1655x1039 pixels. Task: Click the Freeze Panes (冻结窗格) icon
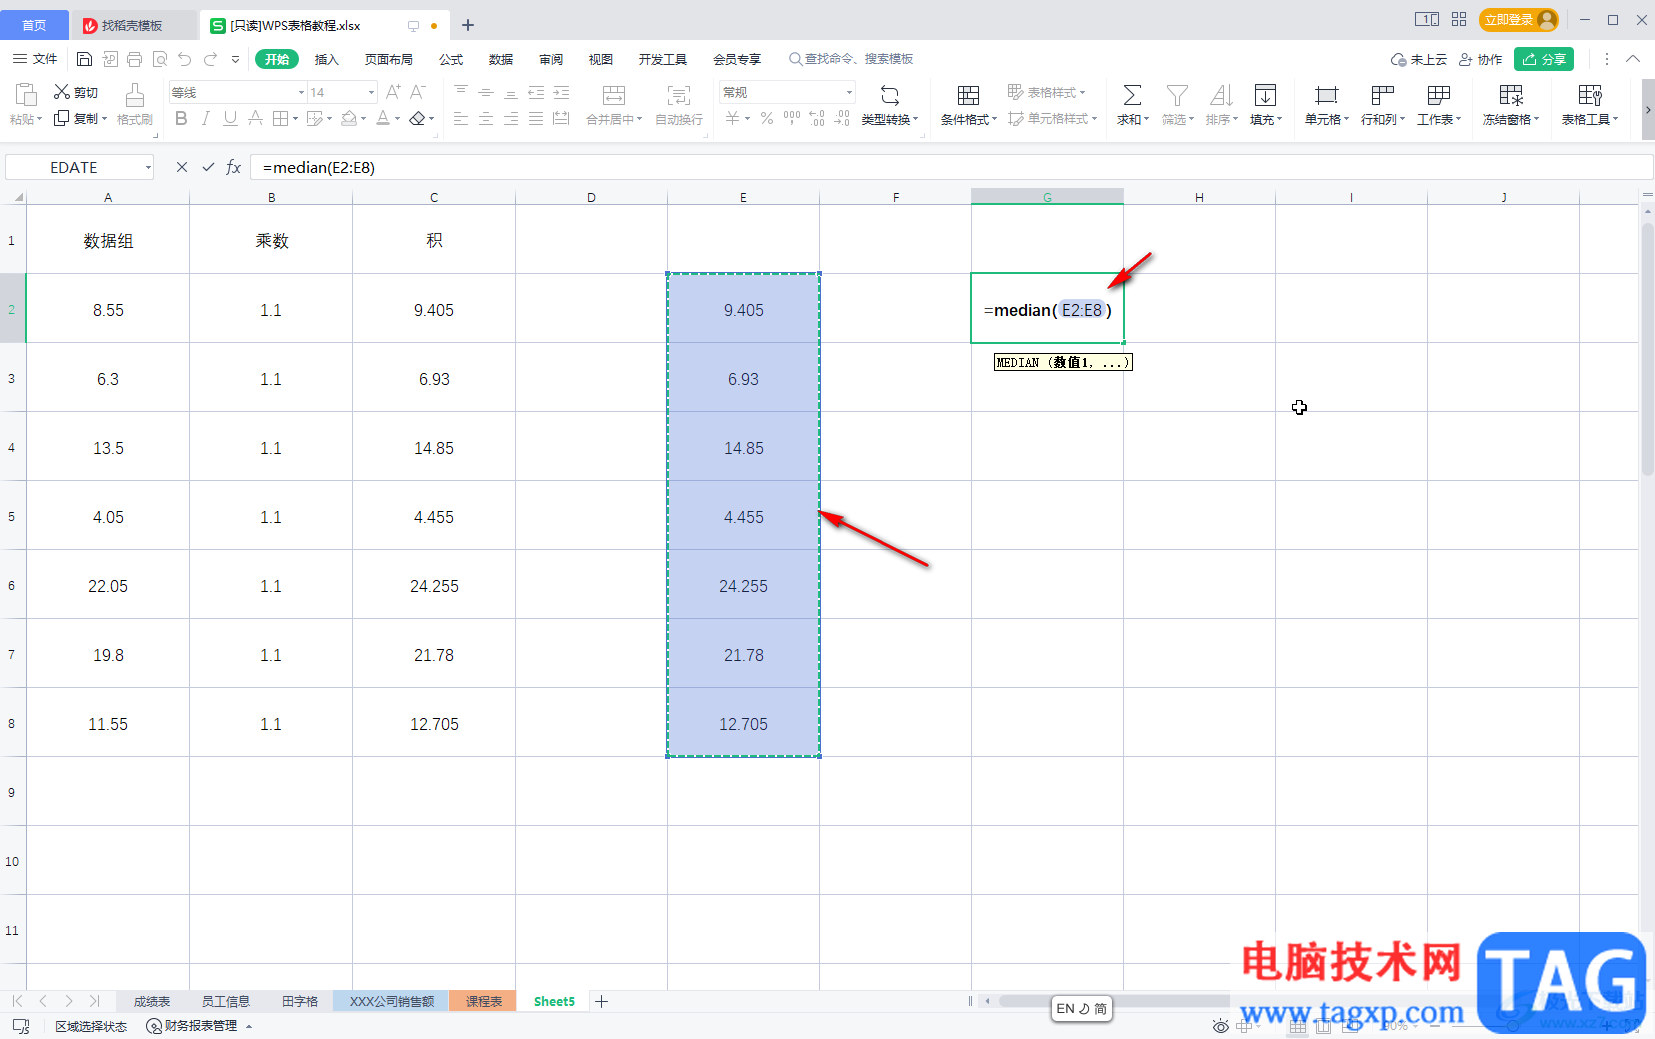1511,95
